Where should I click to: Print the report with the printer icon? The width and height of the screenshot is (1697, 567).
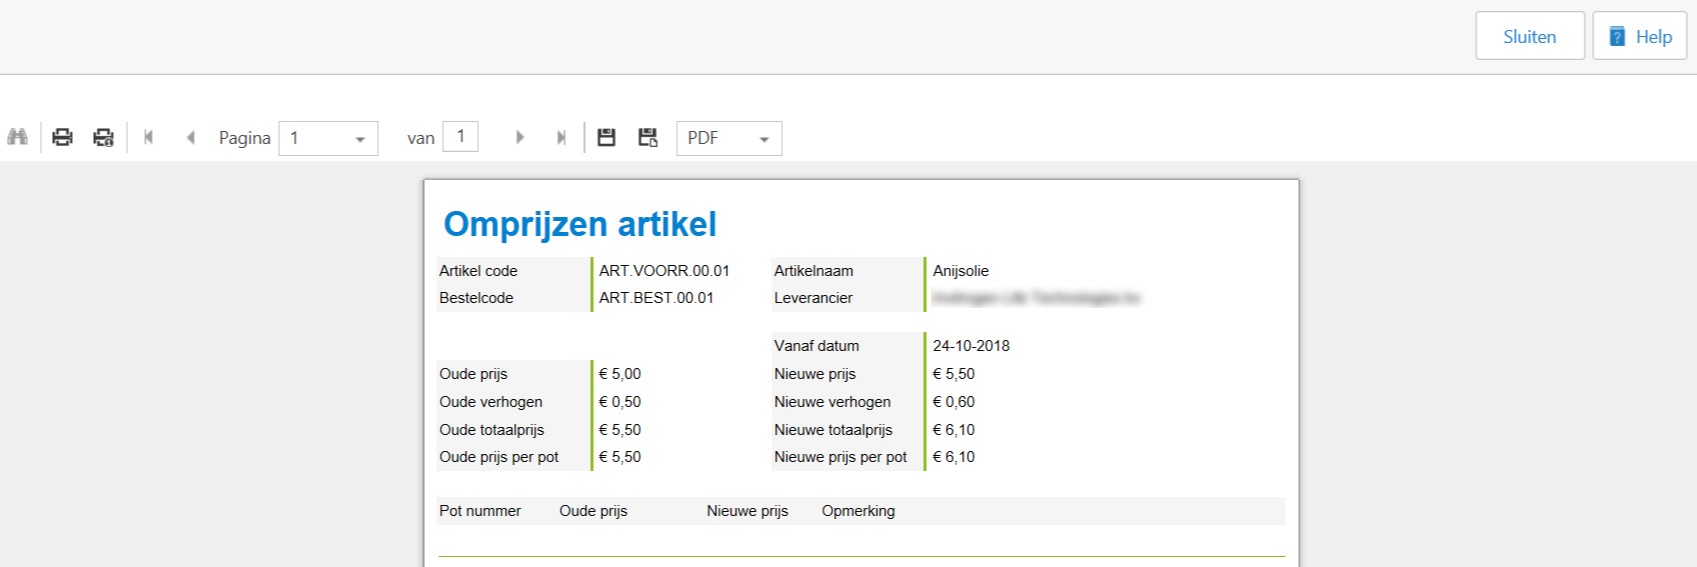pyautogui.click(x=62, y=137)
